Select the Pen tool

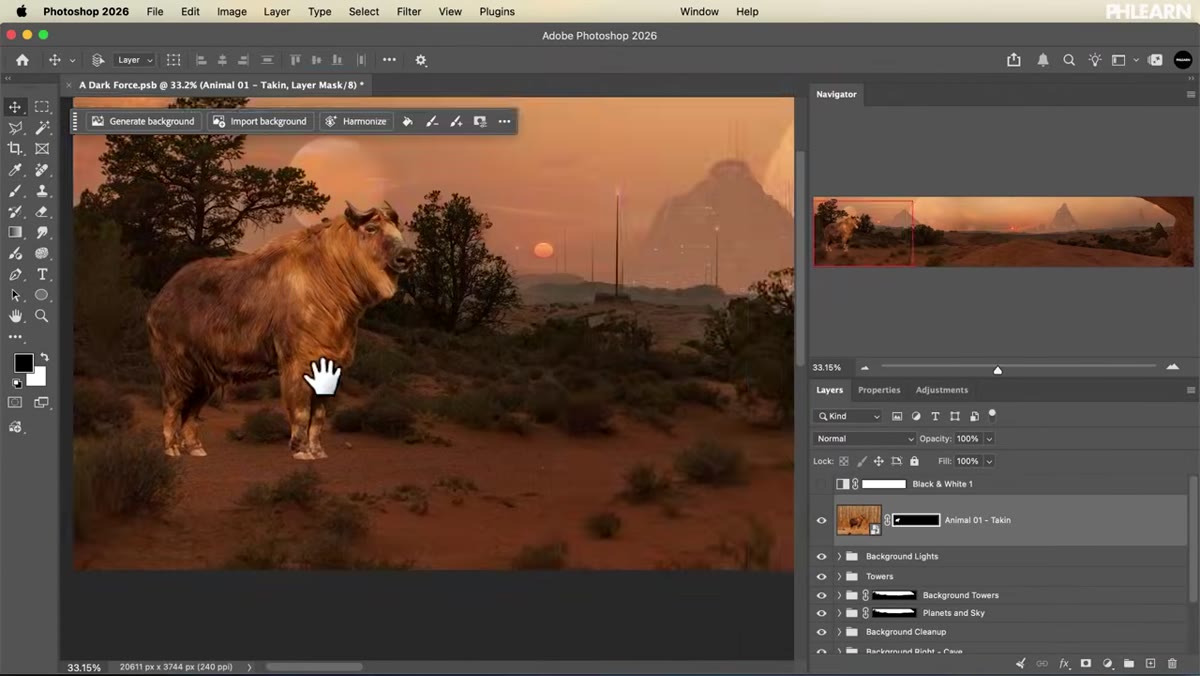click(15, 275)
